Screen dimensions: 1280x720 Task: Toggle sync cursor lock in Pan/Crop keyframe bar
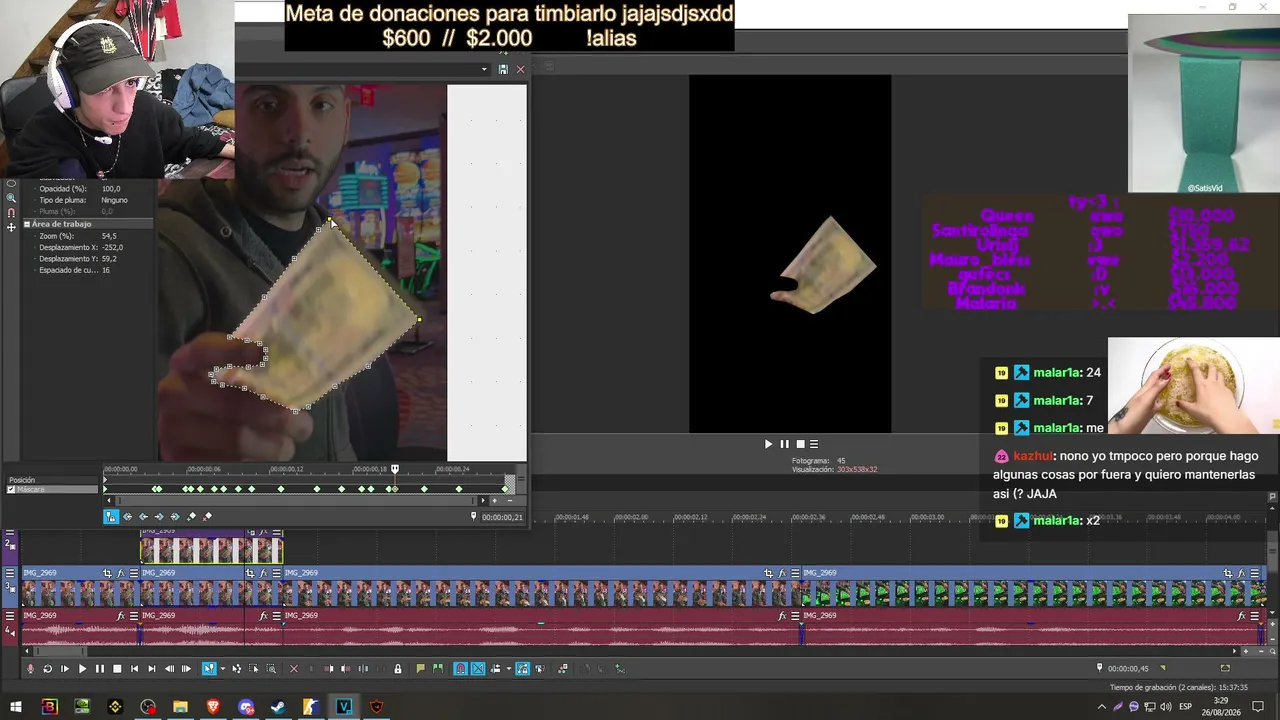tap(111, 517)
